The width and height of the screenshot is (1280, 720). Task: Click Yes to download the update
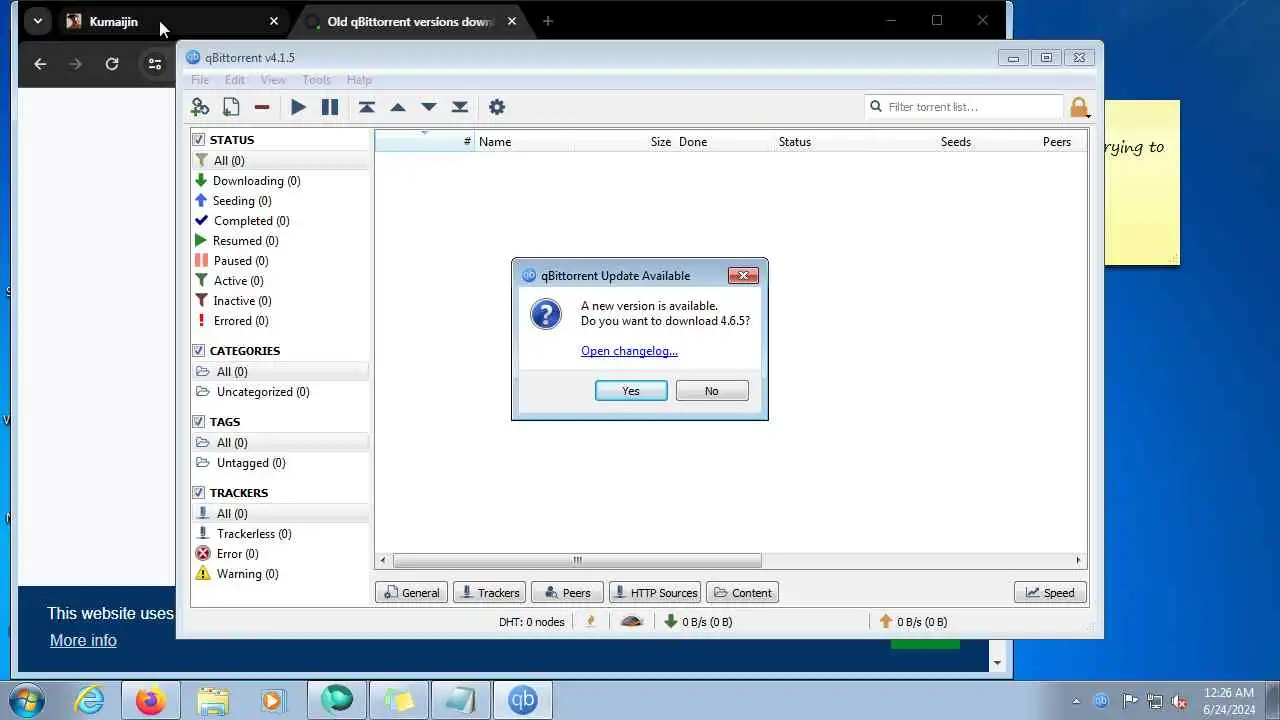click(x=631, y=391)
